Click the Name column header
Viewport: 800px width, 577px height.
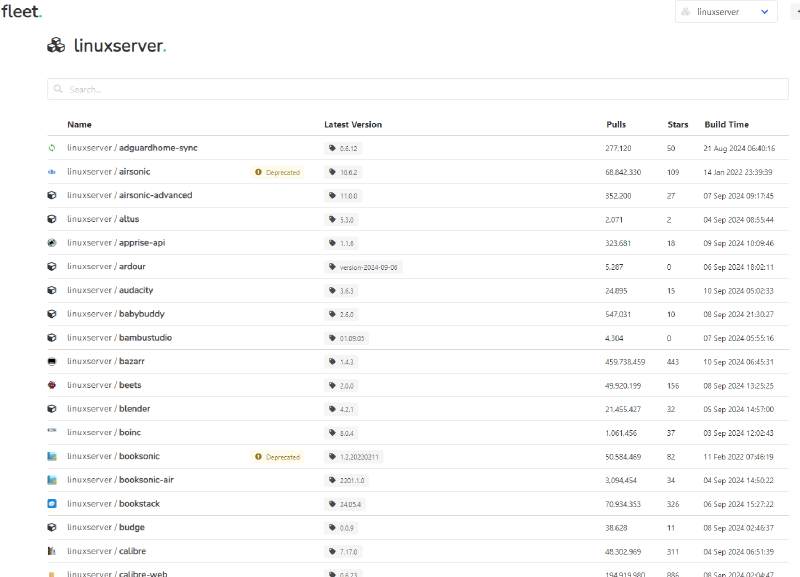[79, 124]
